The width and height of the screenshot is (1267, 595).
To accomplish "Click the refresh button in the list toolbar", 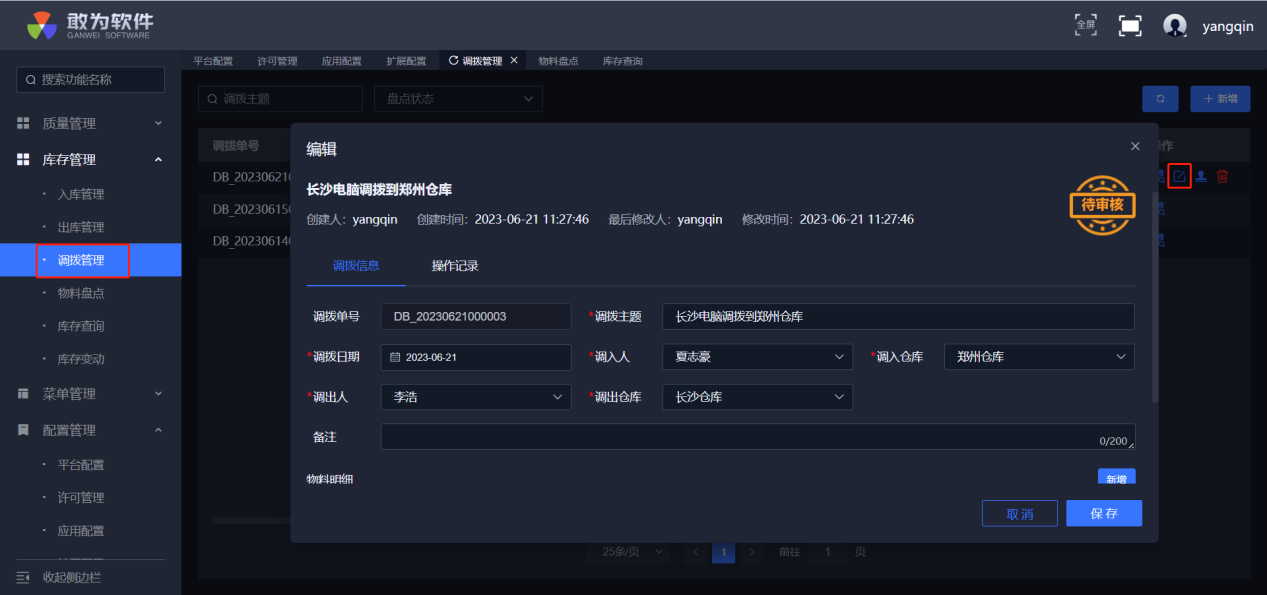I will tap(1160, 99).
